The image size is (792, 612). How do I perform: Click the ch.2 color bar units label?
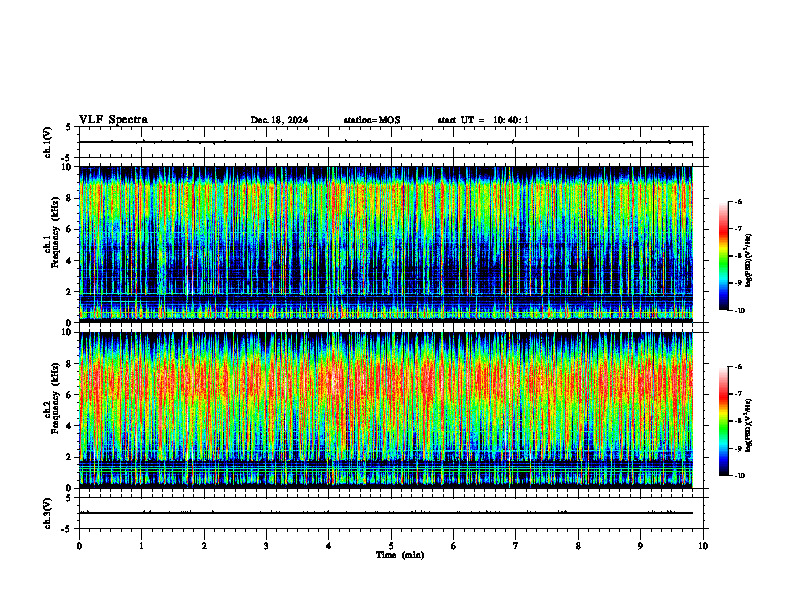749,426
